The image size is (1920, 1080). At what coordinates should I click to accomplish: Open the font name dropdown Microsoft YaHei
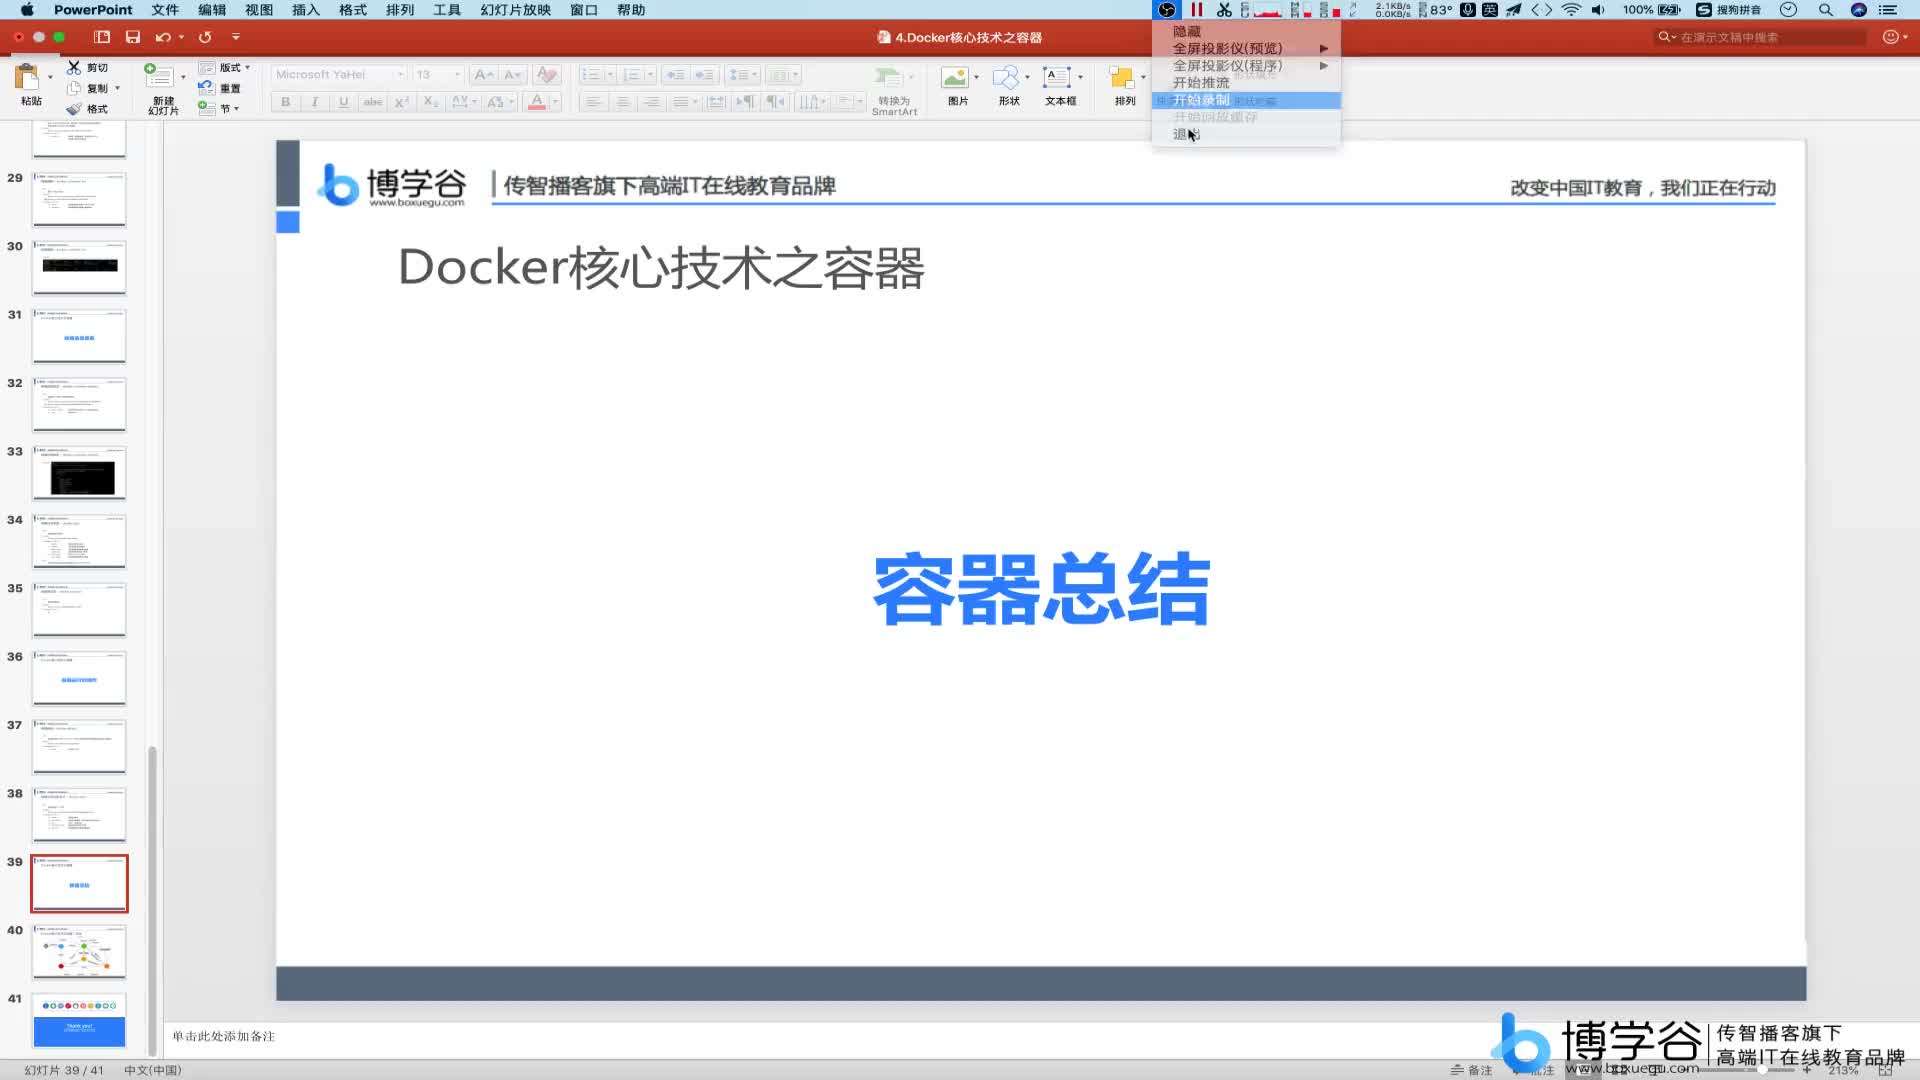tap(401, 75)
